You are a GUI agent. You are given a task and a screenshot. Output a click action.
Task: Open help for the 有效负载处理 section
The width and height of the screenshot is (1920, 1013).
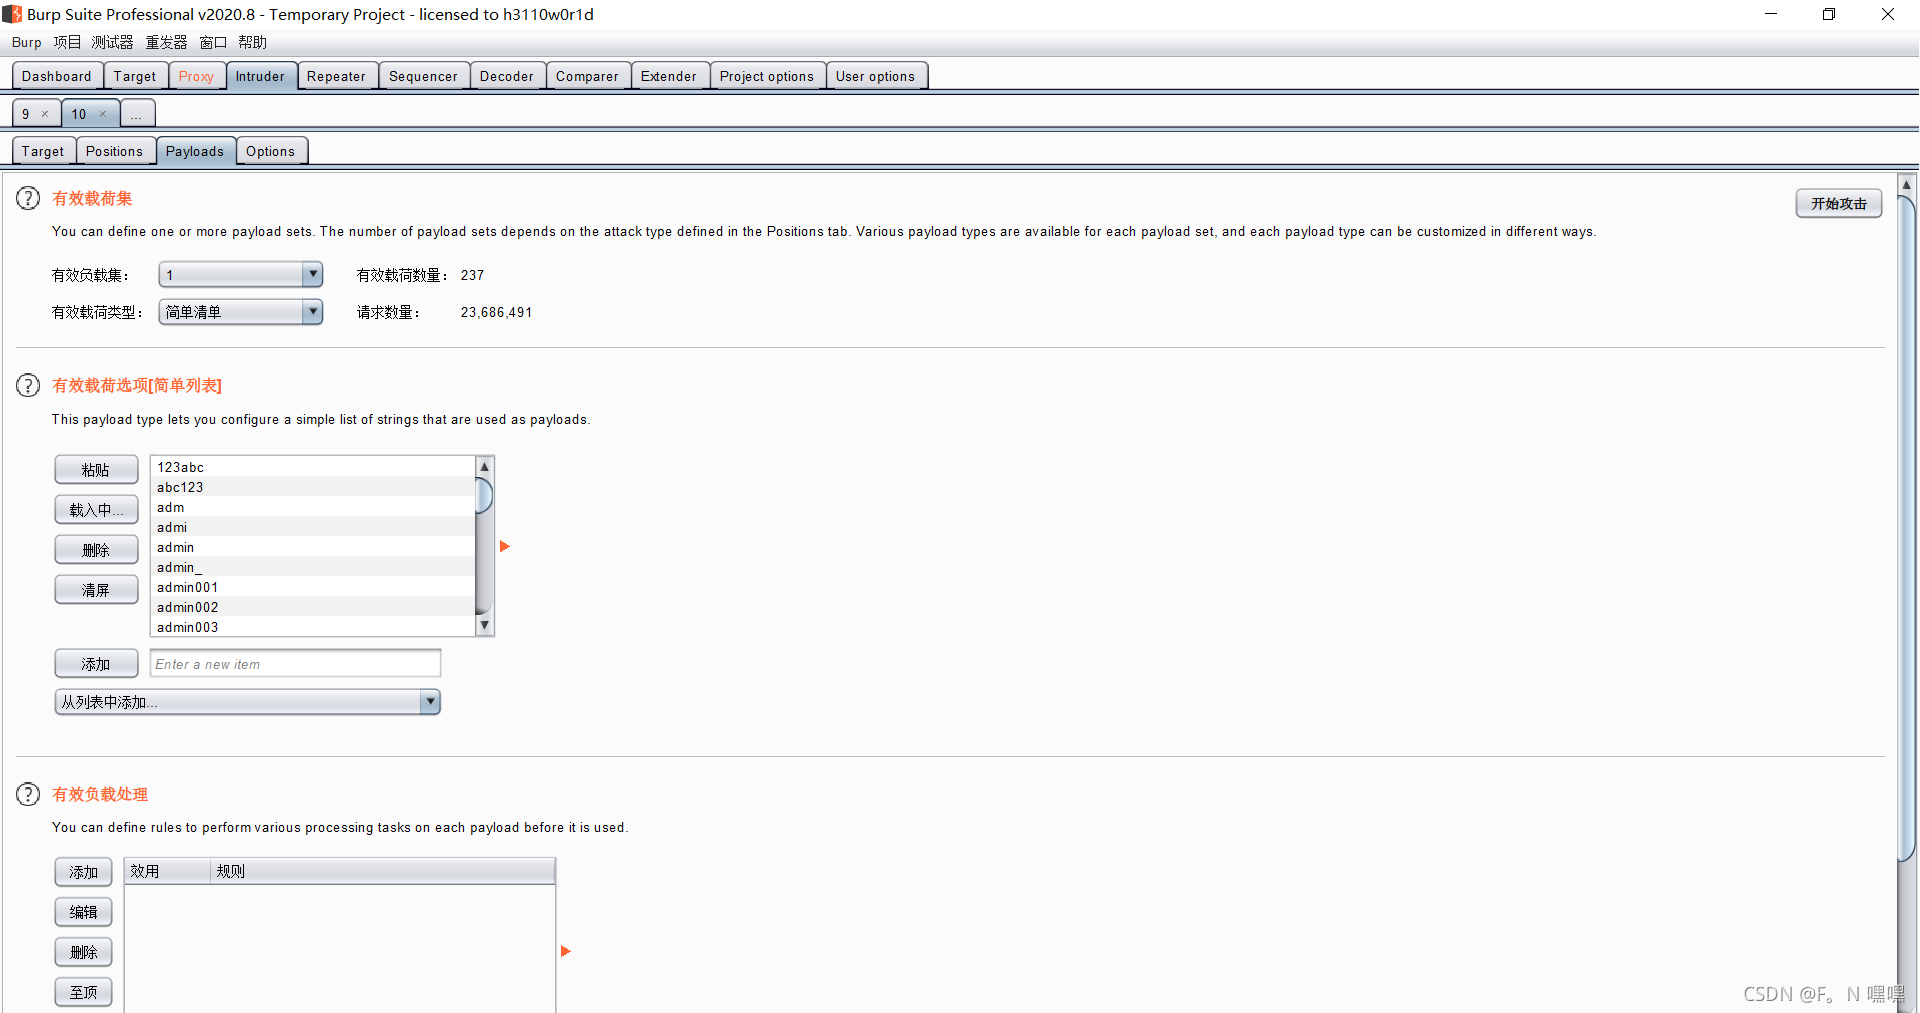coord(28,794)
